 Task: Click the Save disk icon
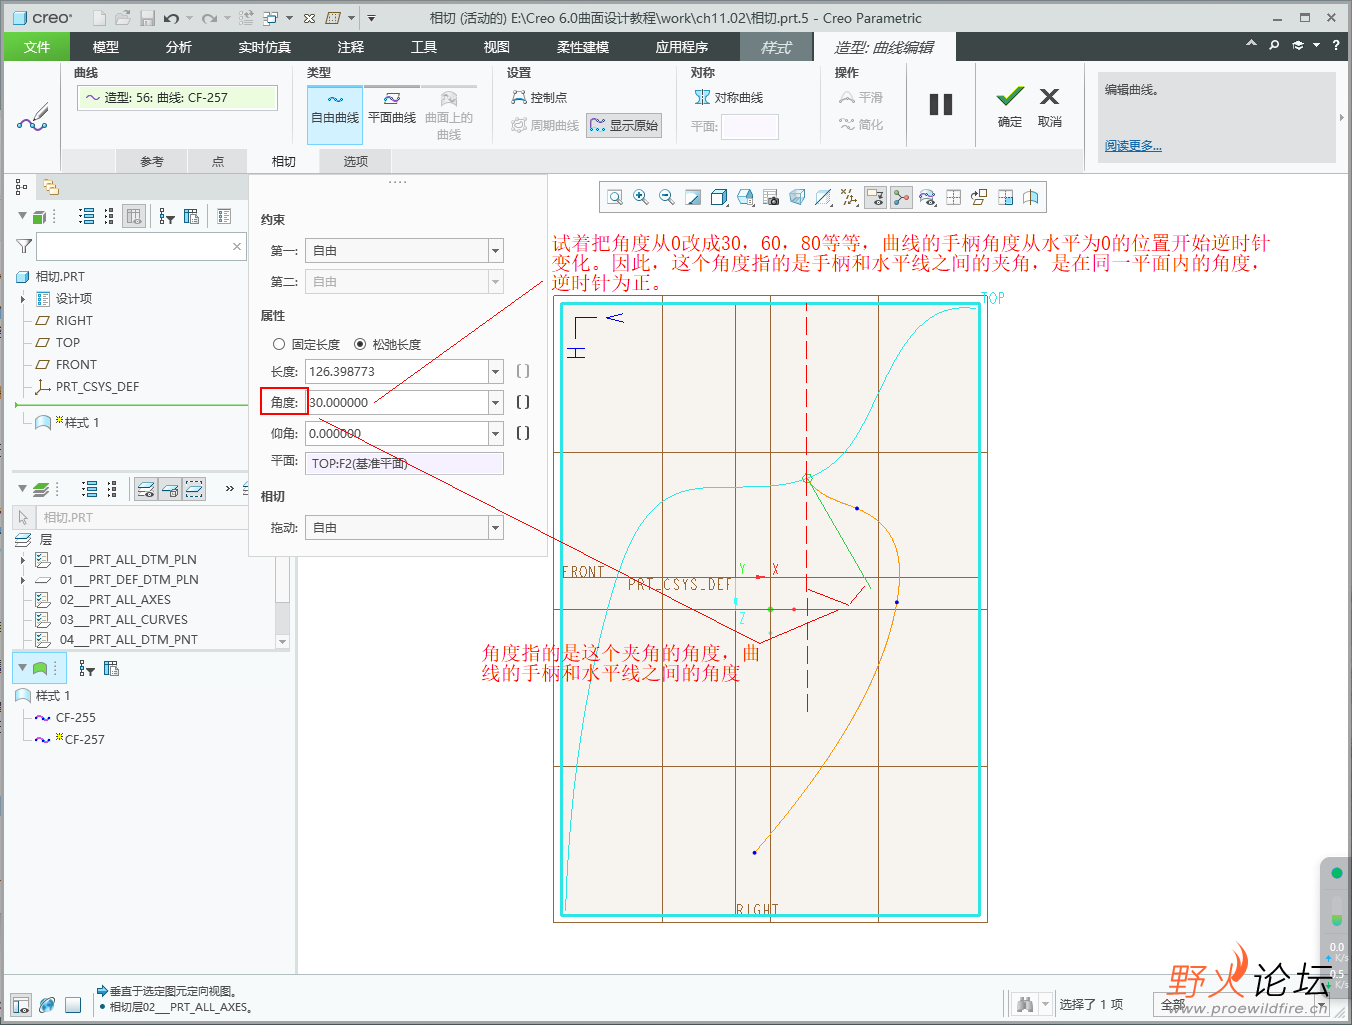pos(147,18)
